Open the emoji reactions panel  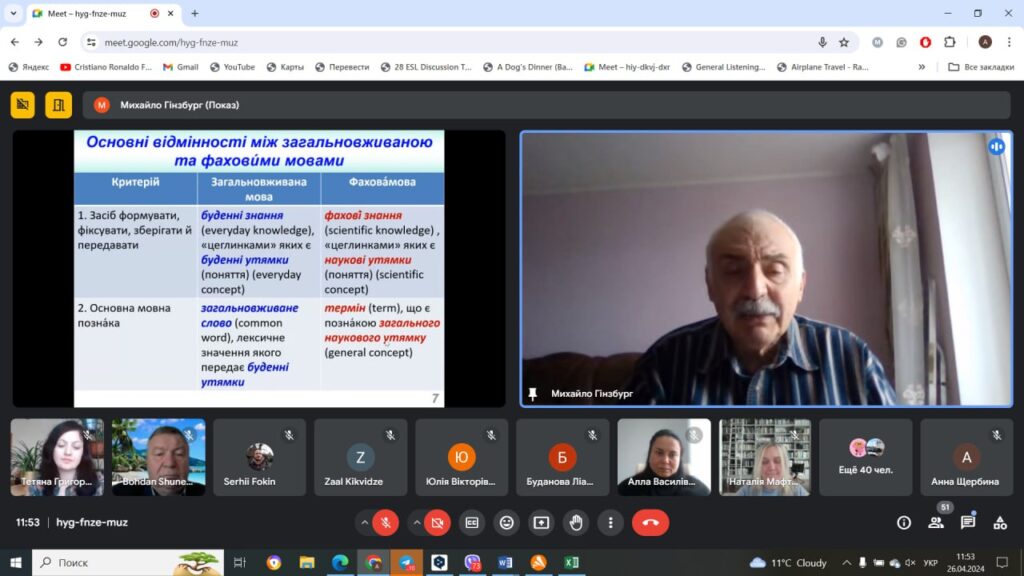click(507, 522)
